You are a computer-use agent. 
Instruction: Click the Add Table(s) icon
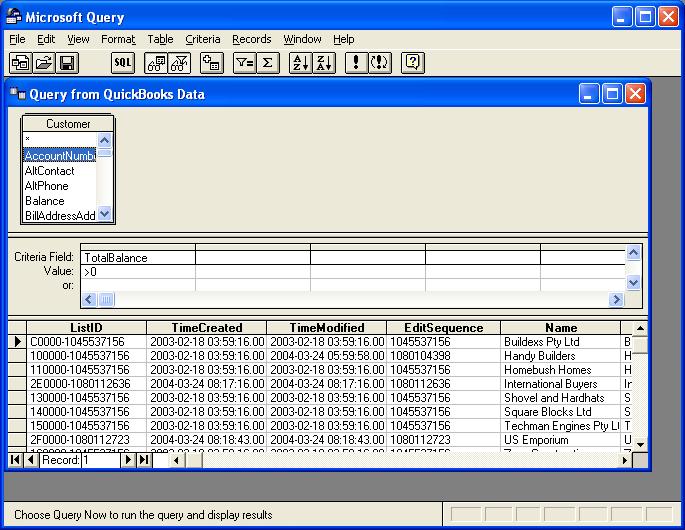click(210, 63)
